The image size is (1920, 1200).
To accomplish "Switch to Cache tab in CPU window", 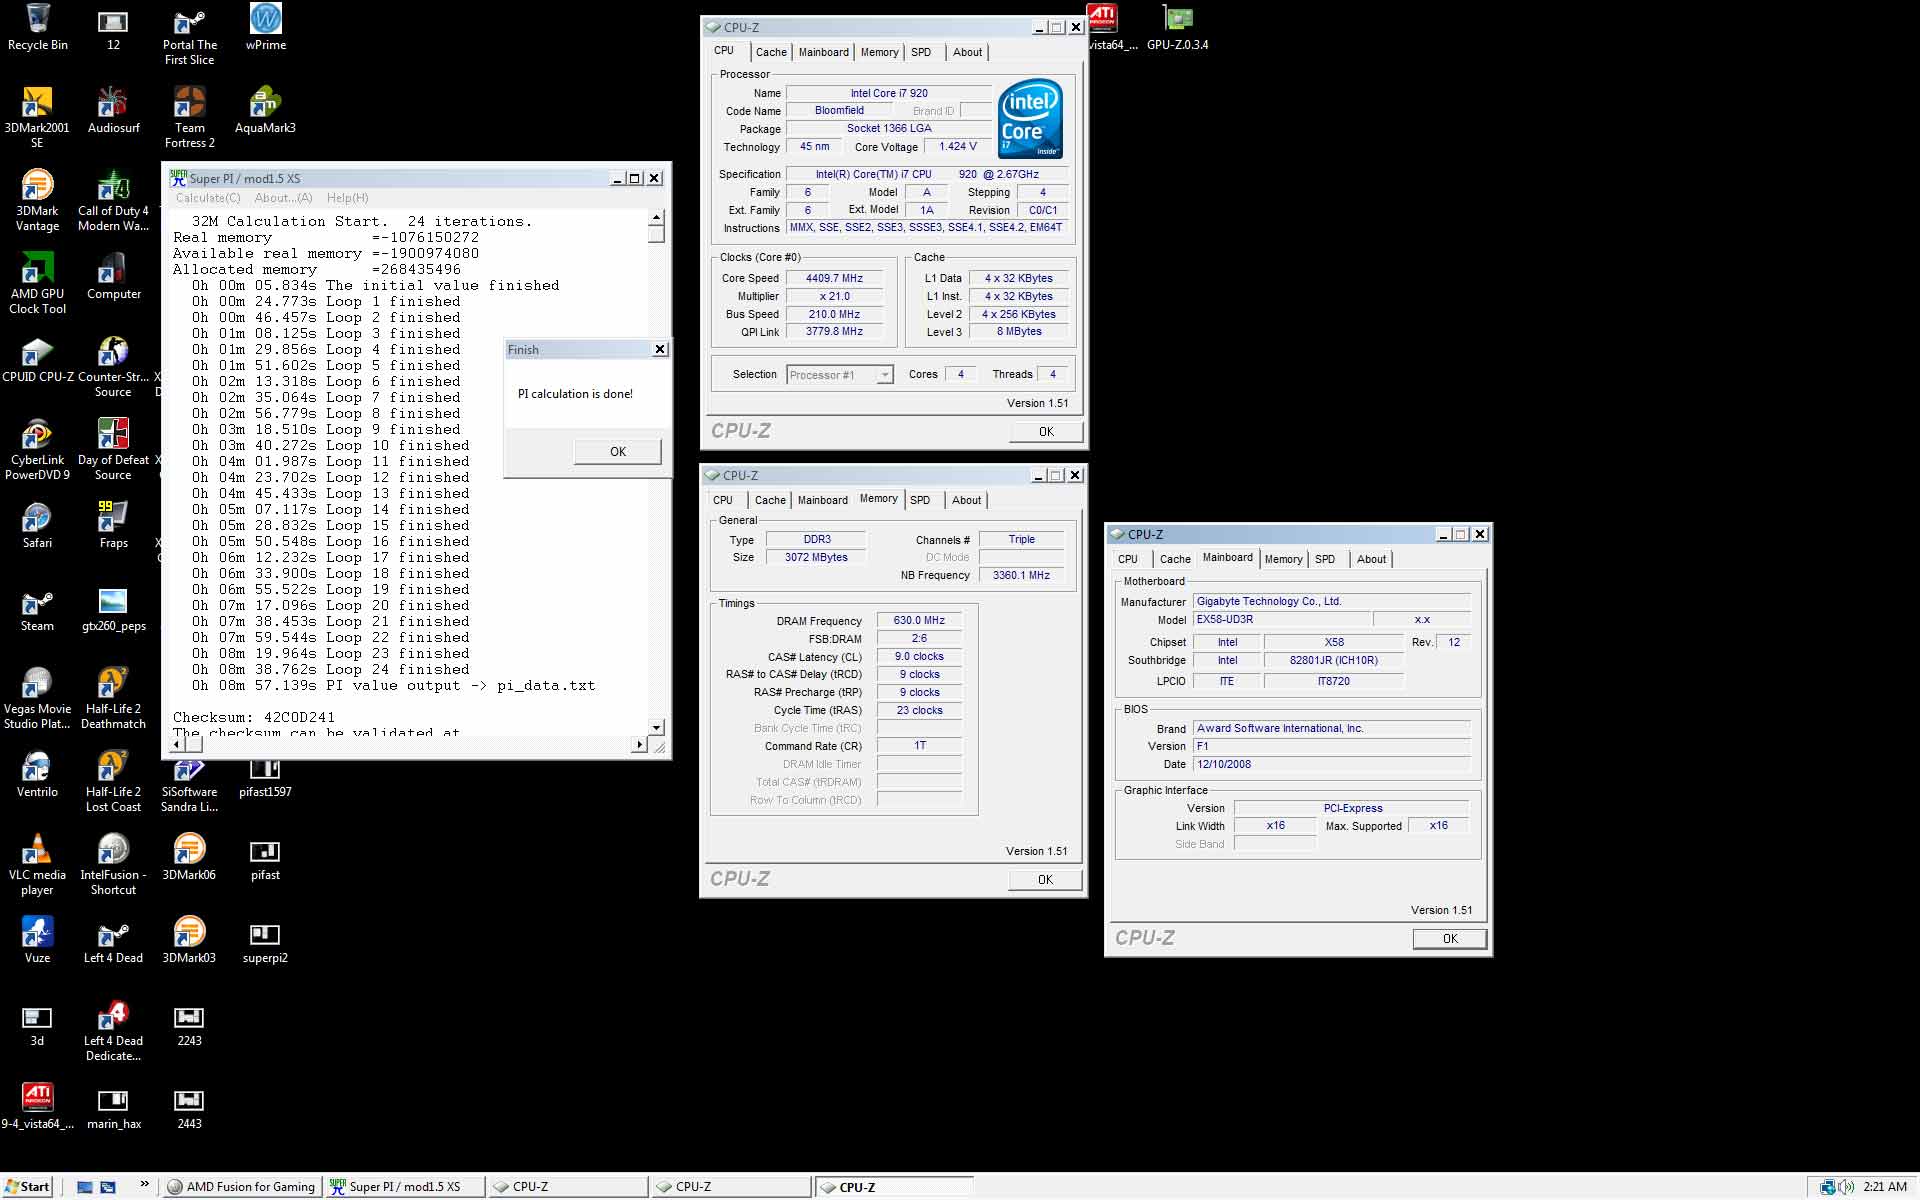I will pos(770,52).
